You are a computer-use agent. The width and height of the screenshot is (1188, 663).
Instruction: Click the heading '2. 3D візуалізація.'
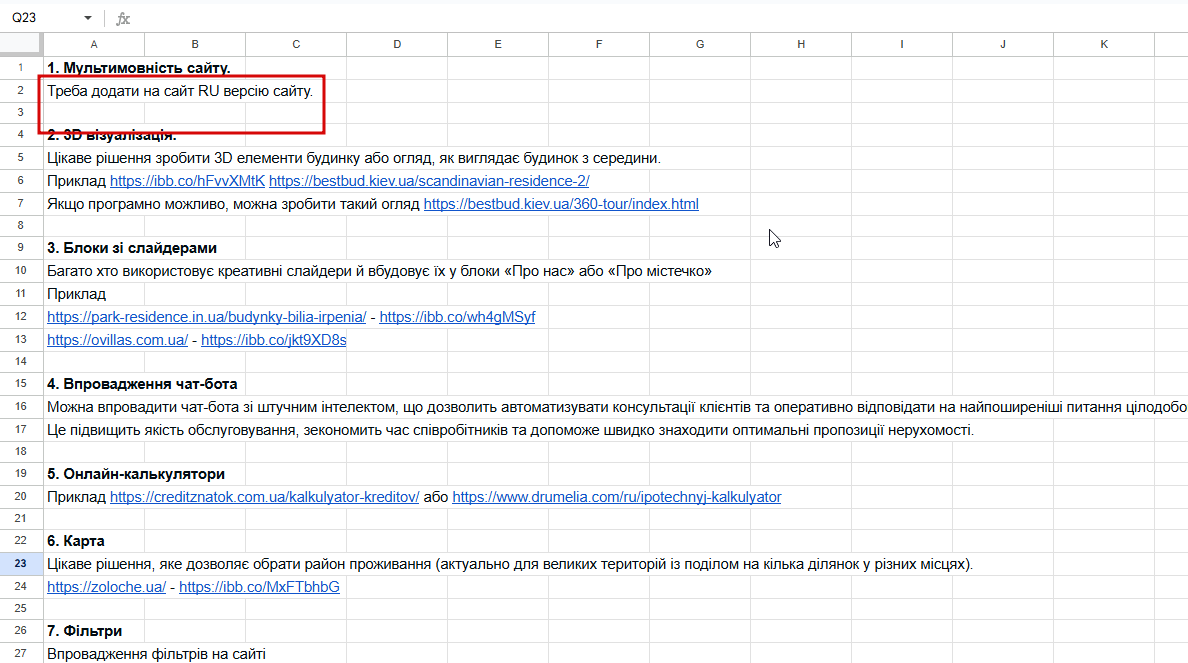click(111, 136)
